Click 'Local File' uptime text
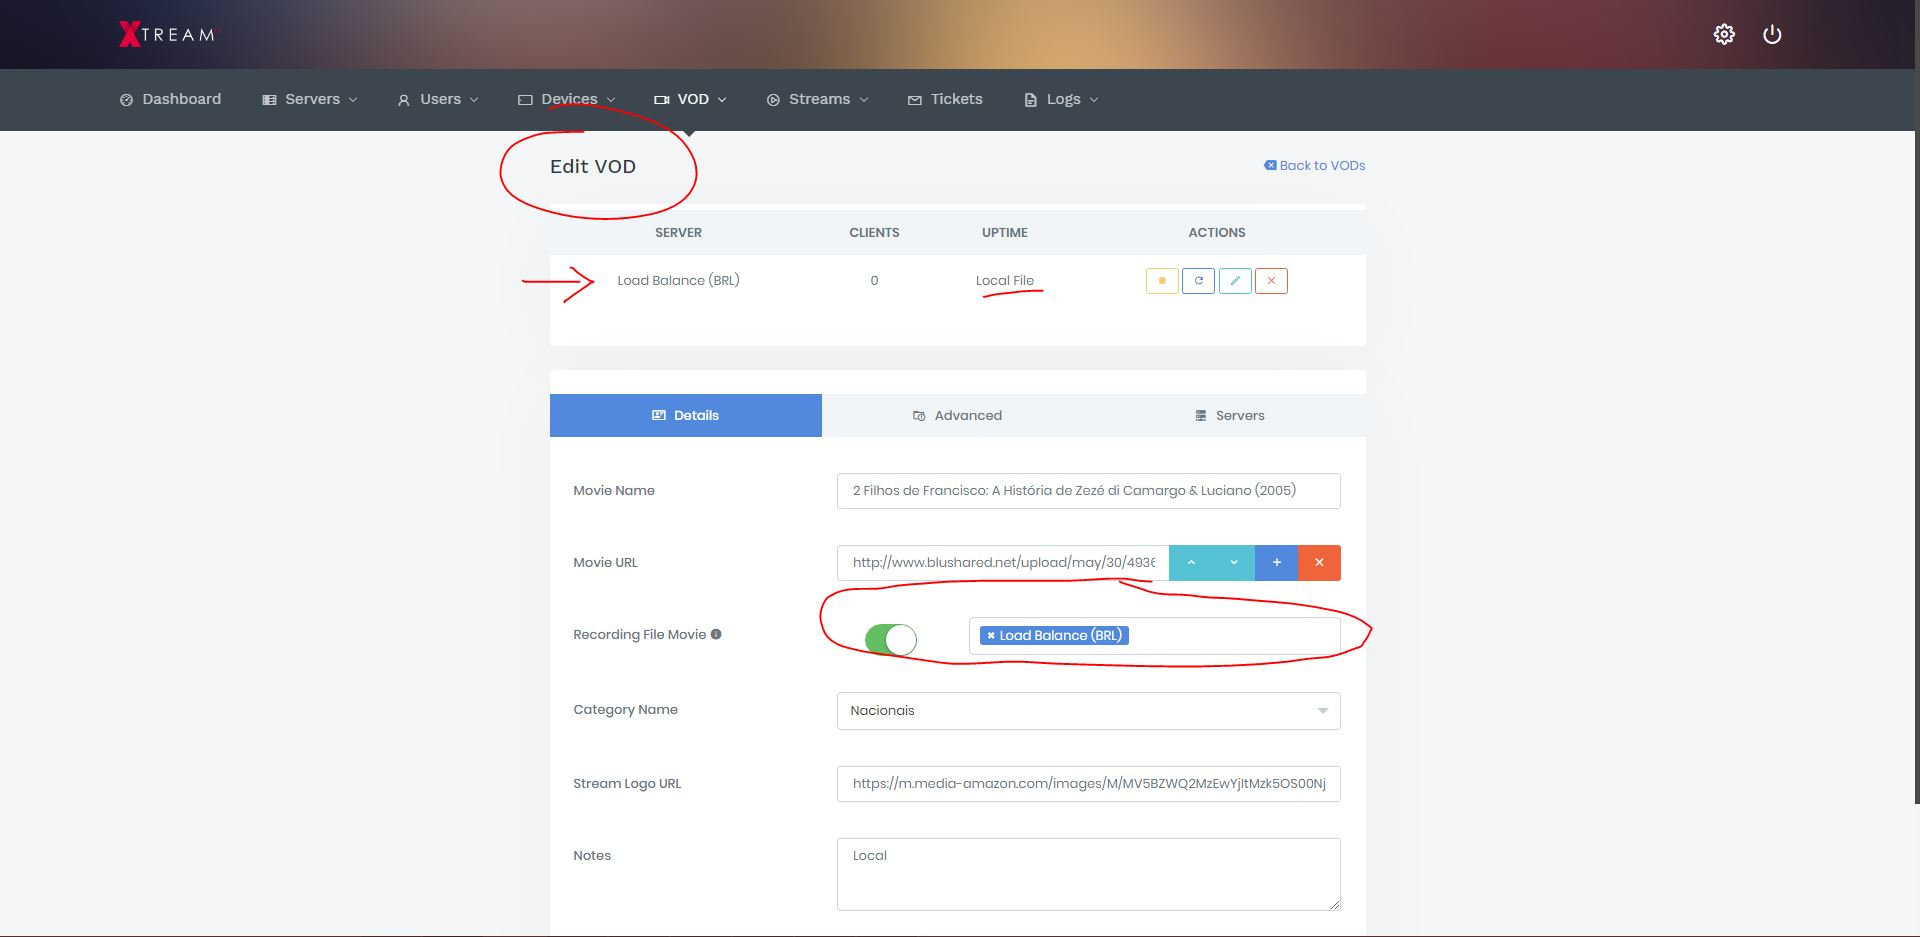Screen dimensions: 1920x937 (x=1004, y=281)
